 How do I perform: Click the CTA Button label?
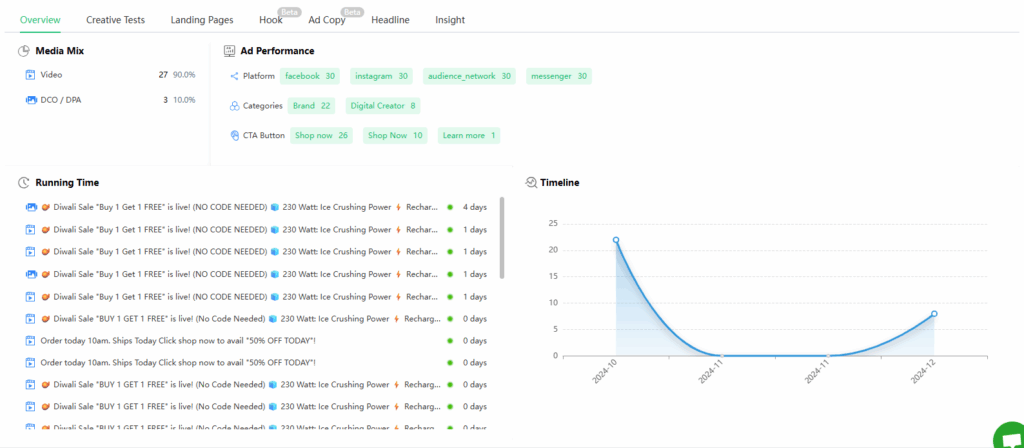point(264,135)
